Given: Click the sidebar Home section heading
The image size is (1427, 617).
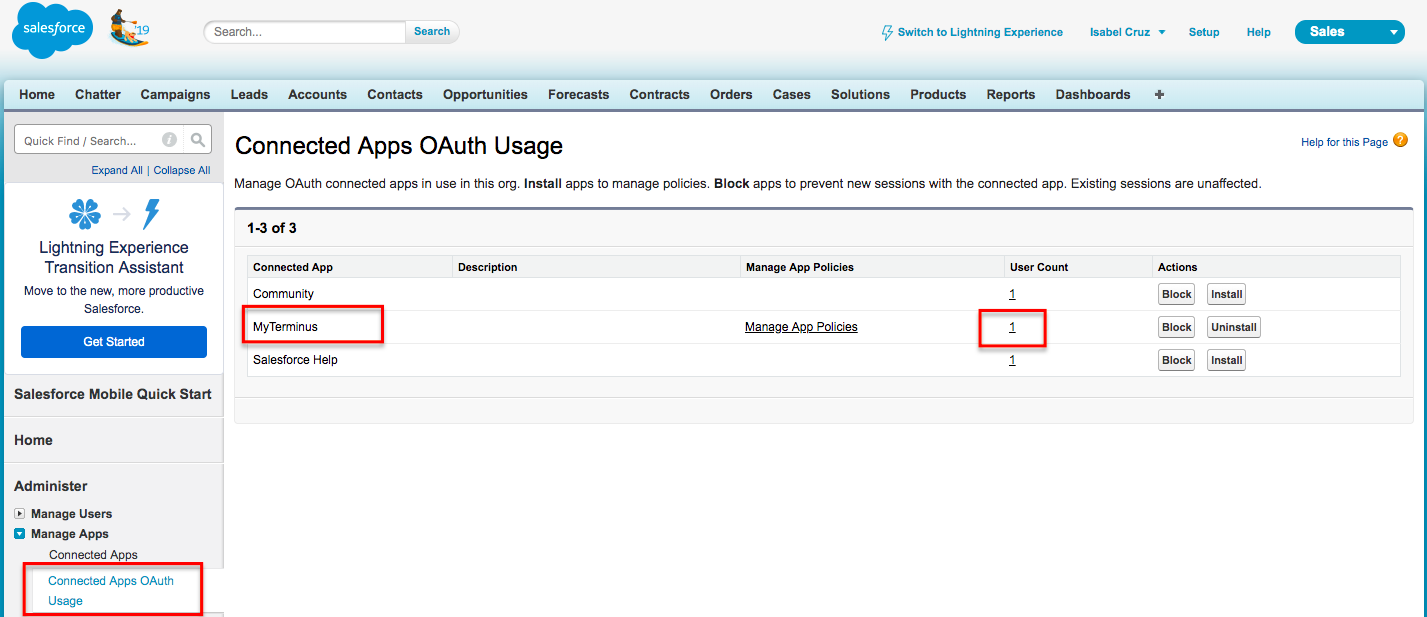Looking at the screenshot, I should [x=33, y=440].
